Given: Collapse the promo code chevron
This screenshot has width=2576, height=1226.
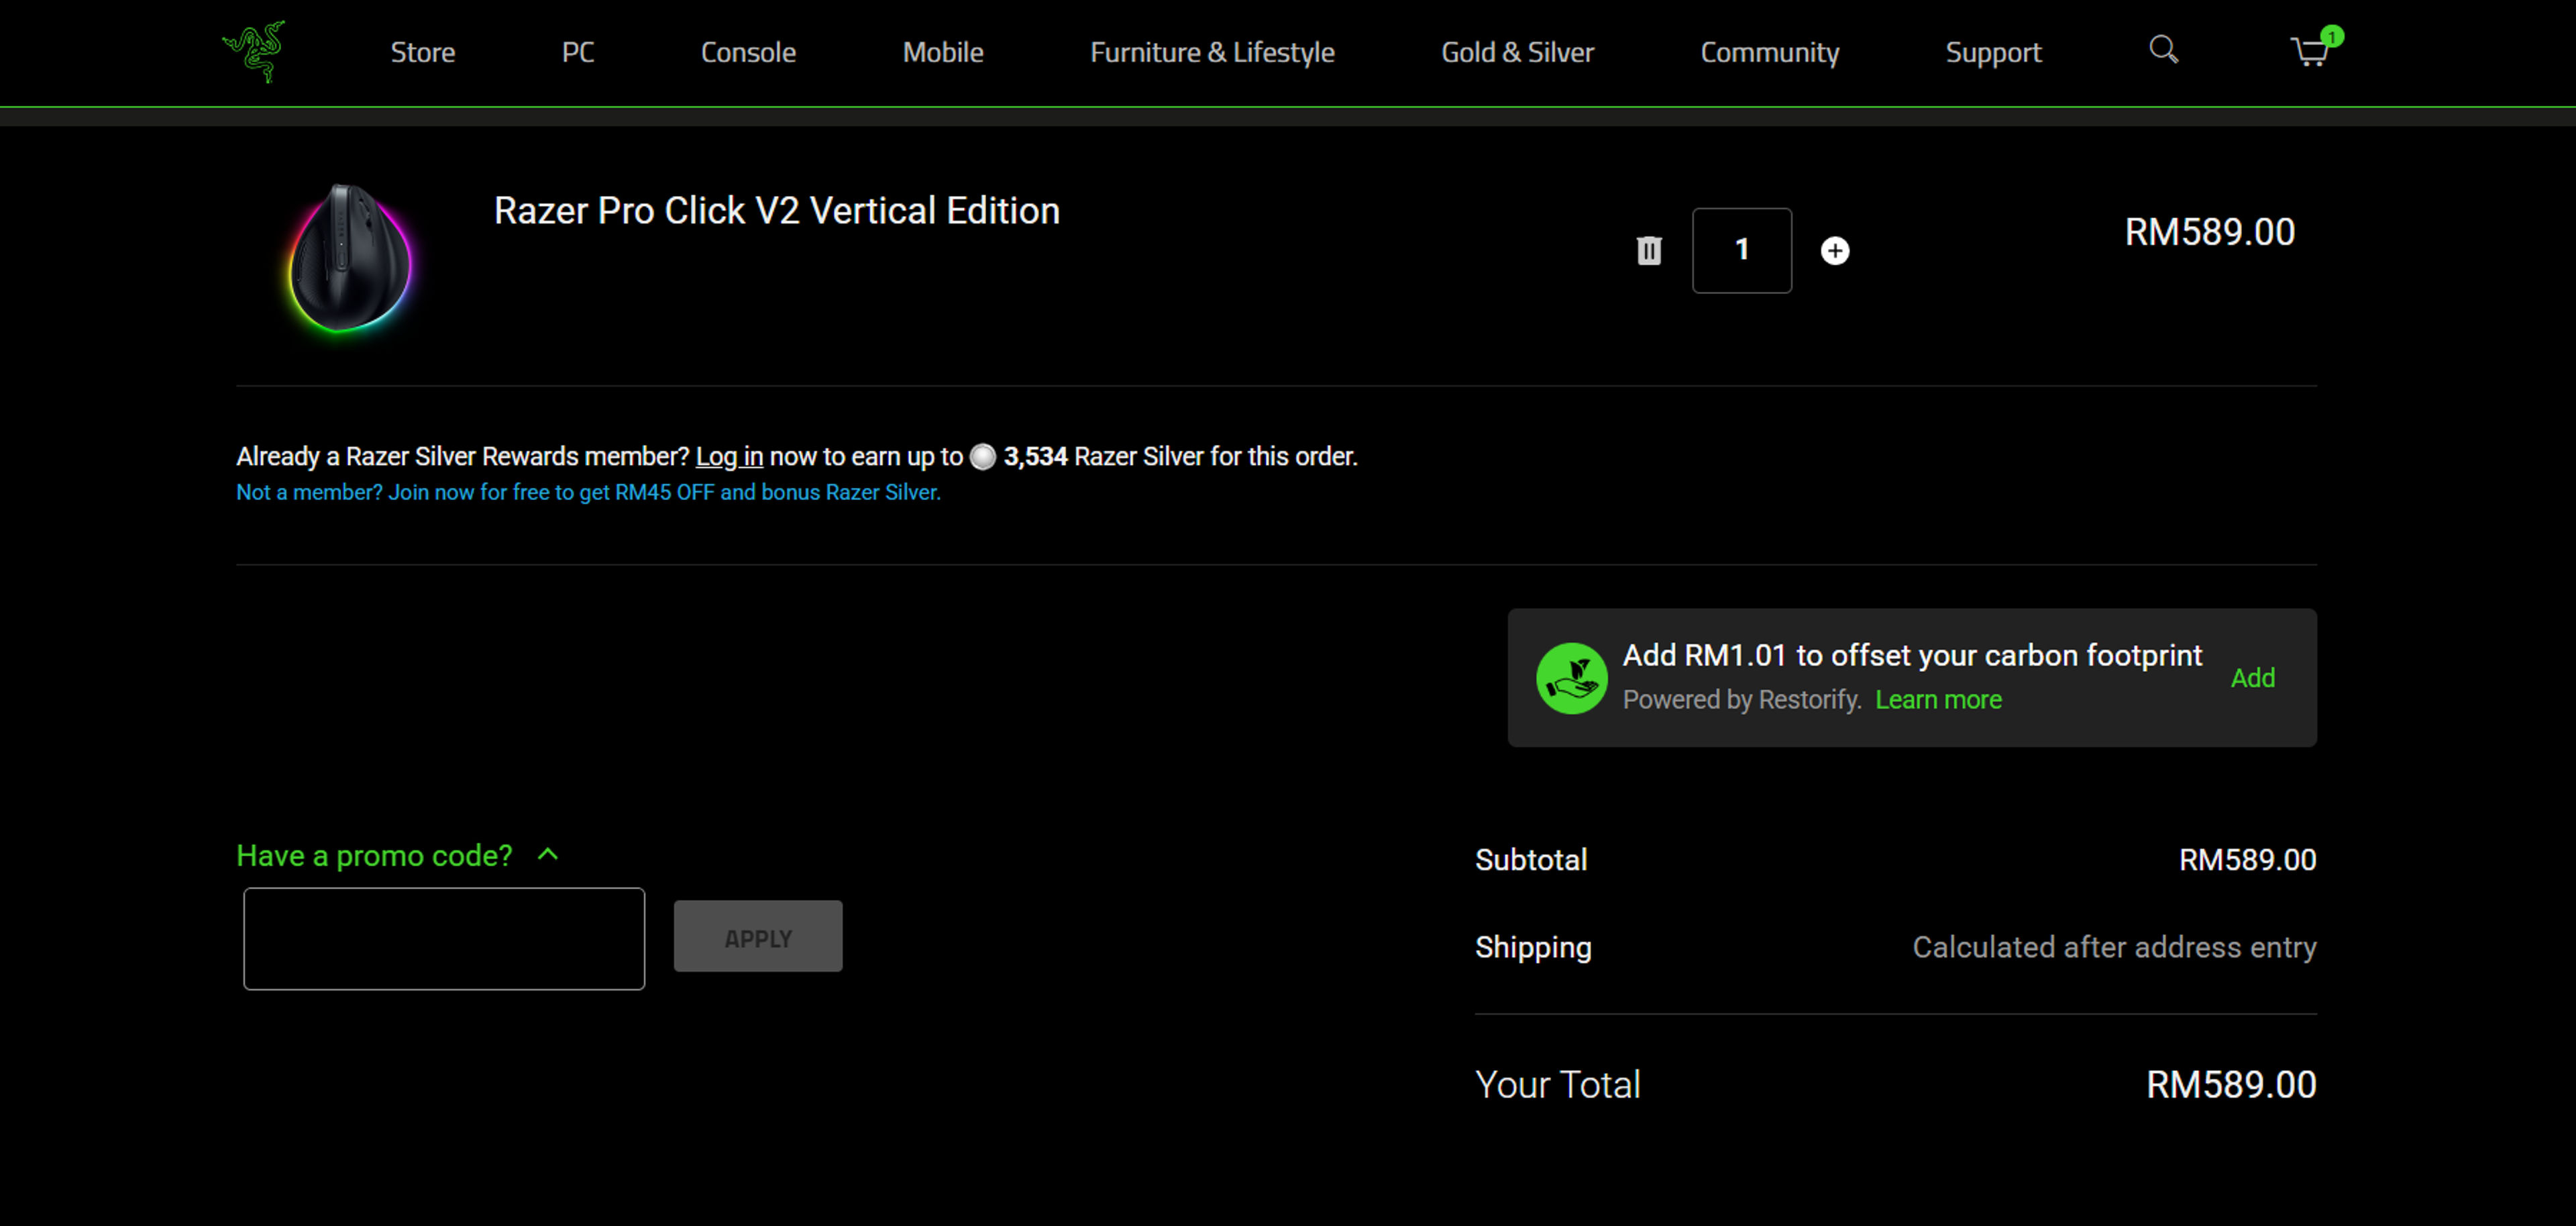Looking at the screenshot, I should (548, 854).
